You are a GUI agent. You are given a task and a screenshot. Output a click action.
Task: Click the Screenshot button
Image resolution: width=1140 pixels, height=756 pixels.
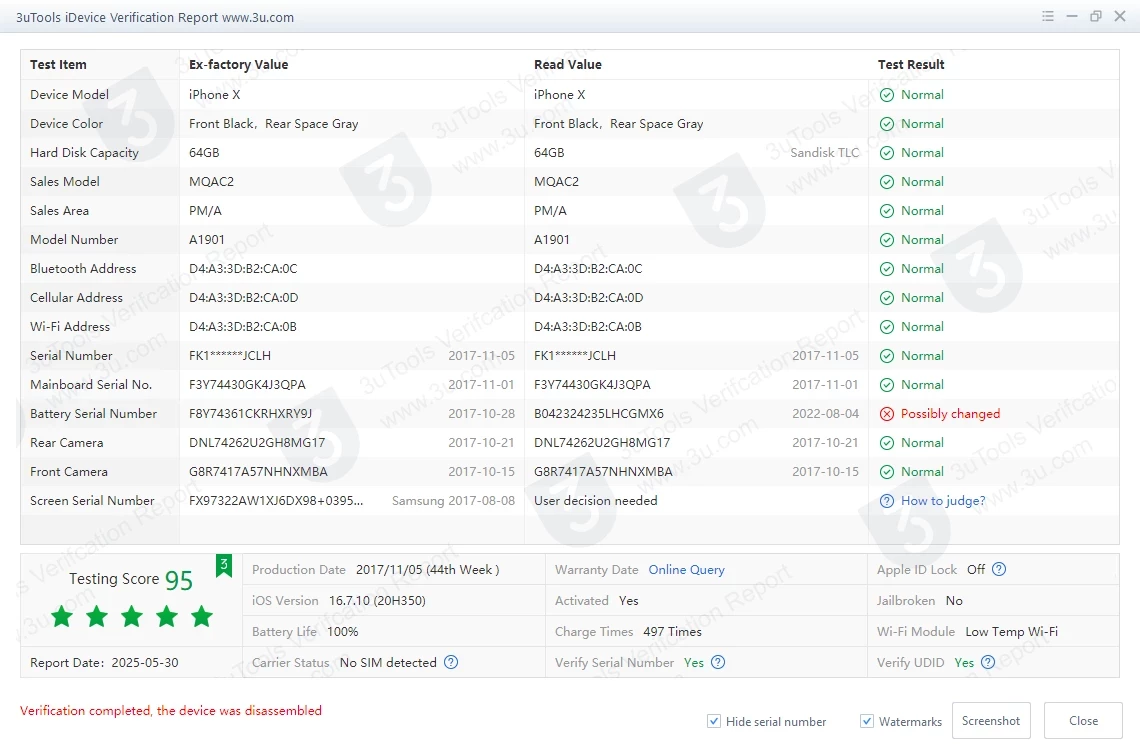click(991, 720)
